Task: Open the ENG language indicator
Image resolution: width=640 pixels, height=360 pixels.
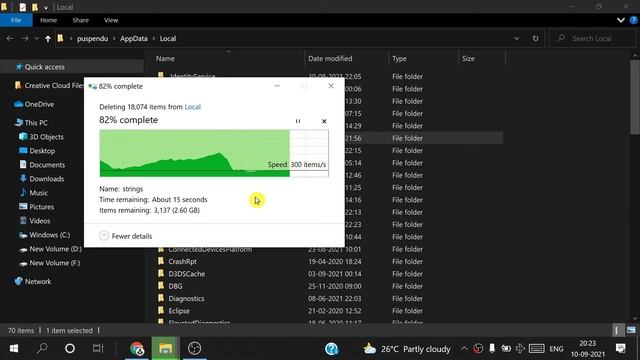Action: pos(556,349)
